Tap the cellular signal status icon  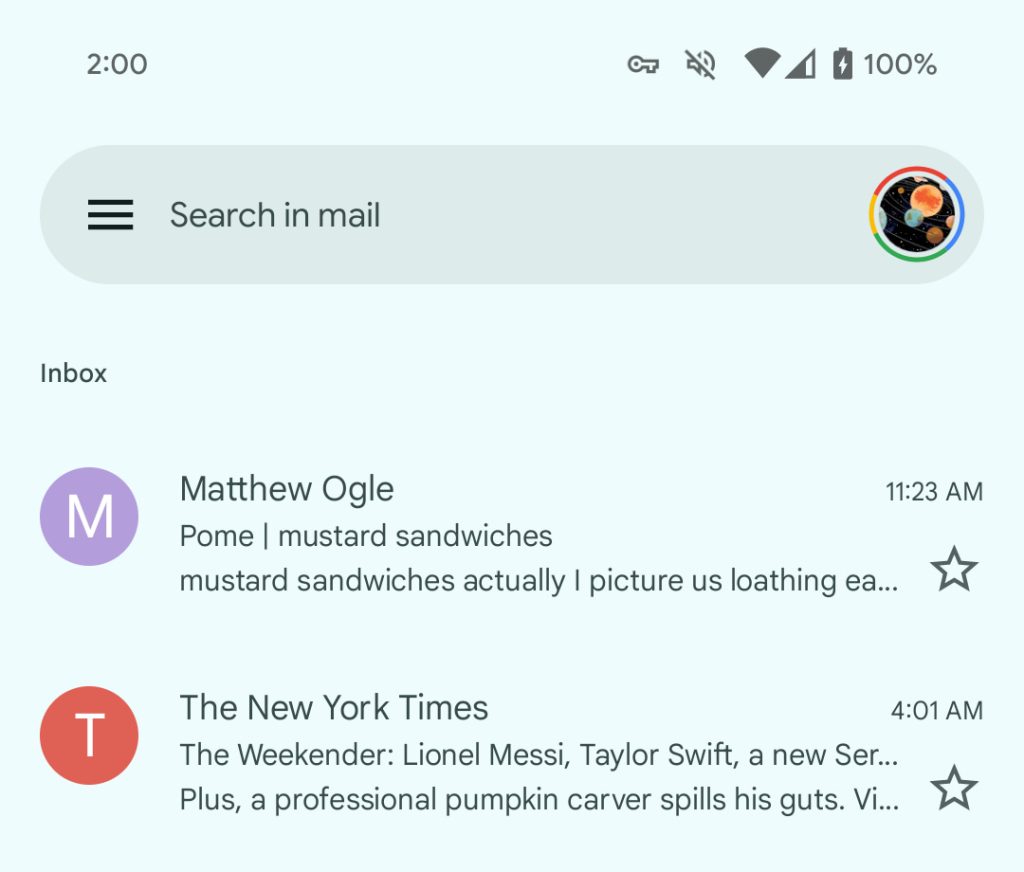[800, 65]
